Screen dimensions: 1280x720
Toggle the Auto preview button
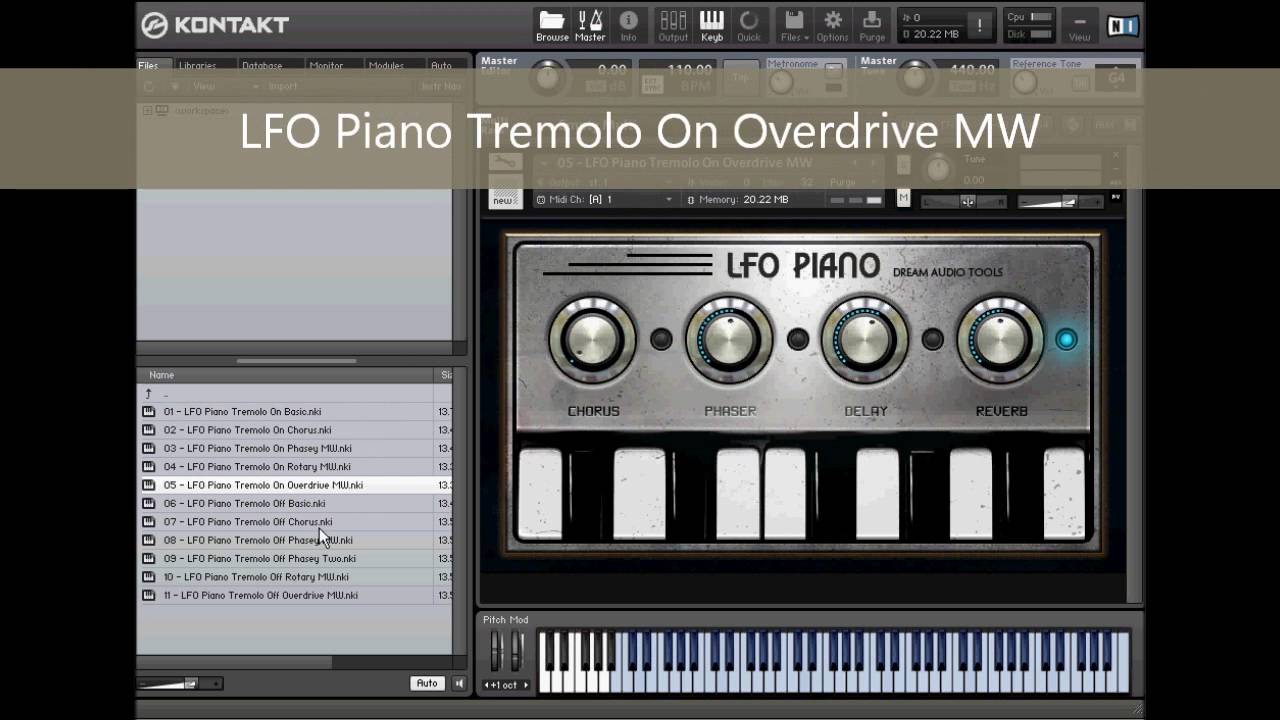click(x=427, y=684)
